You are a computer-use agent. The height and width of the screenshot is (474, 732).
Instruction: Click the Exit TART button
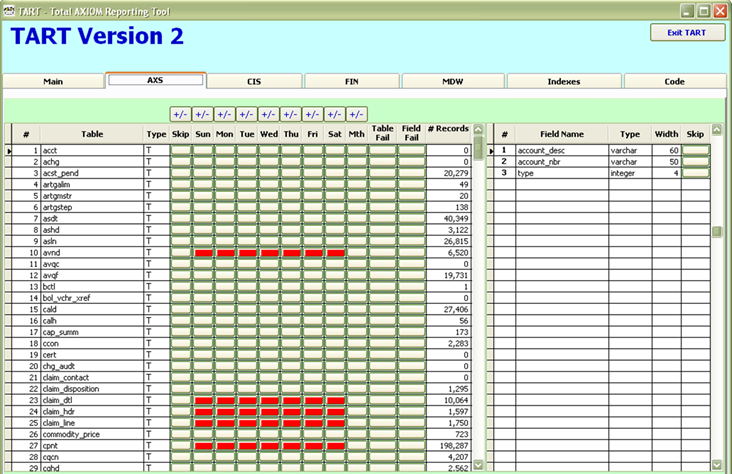pyautogui.click(x=687, y=33)
